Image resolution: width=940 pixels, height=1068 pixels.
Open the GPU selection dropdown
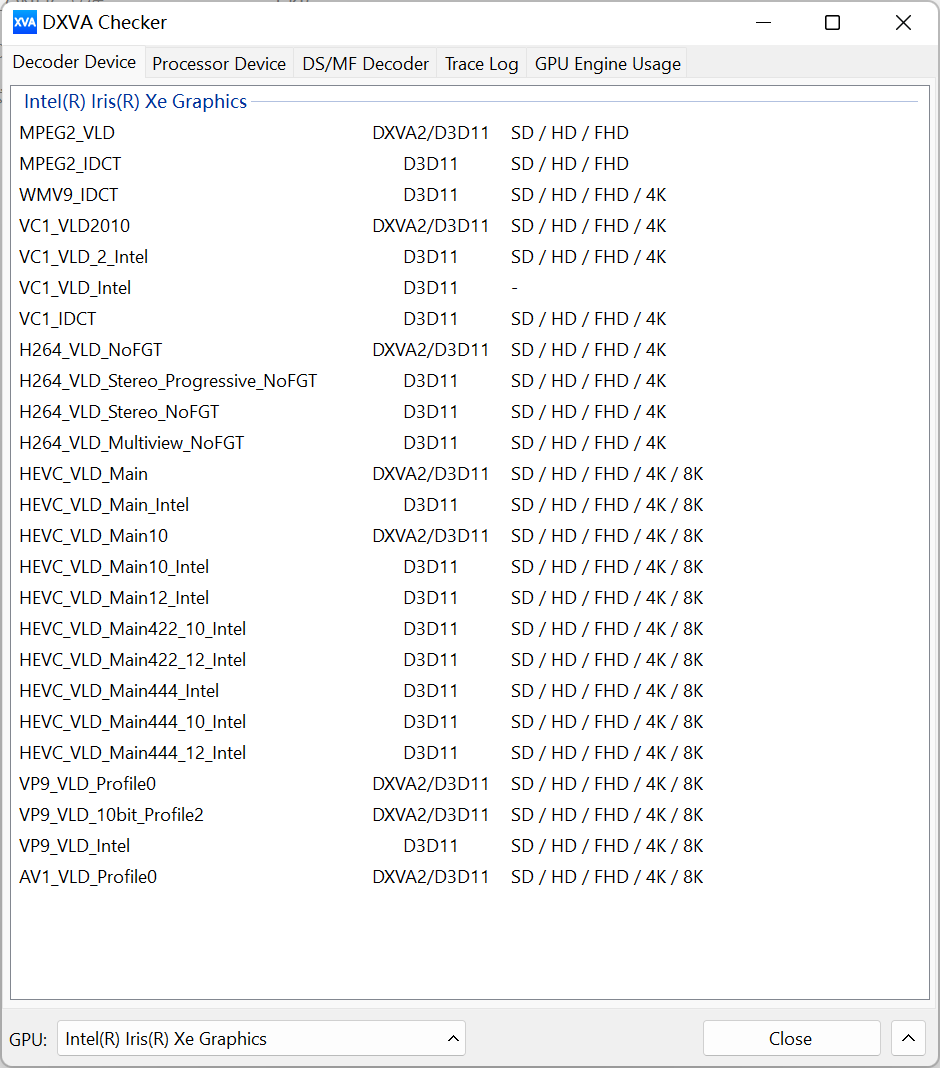click(x=261, y=1038)
